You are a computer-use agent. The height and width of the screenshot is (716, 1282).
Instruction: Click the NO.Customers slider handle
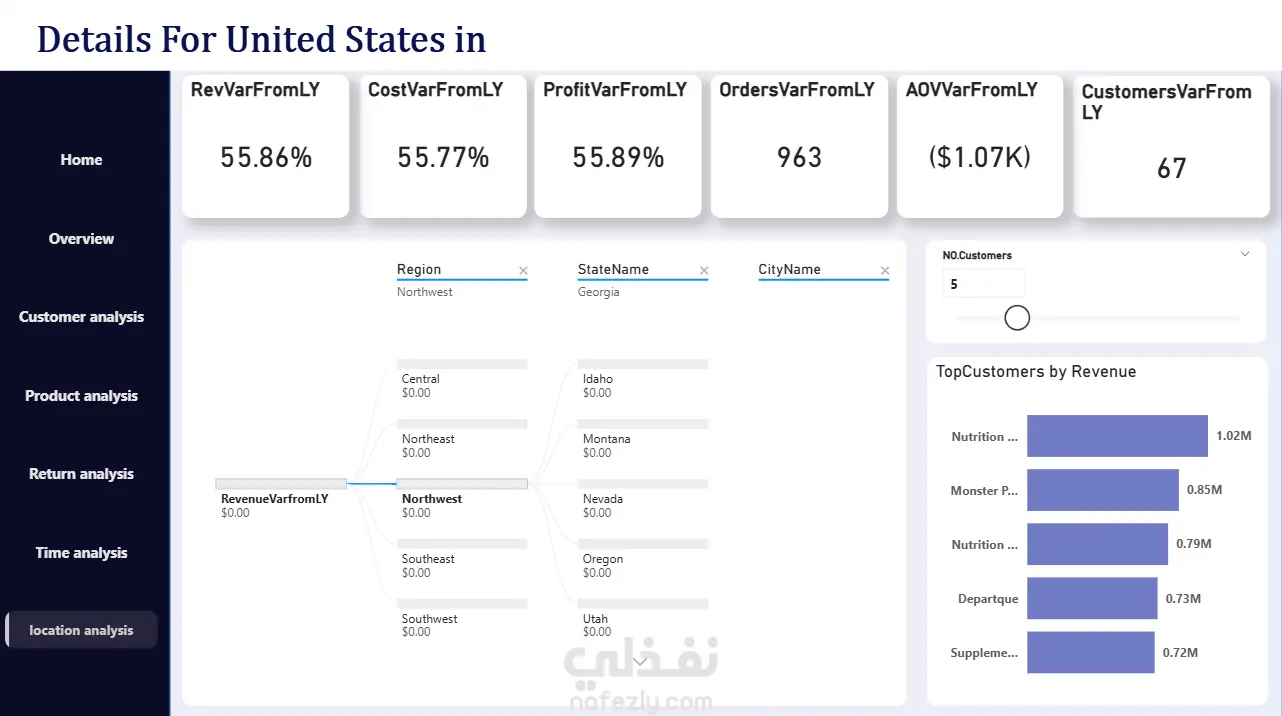click(1017, 318)
